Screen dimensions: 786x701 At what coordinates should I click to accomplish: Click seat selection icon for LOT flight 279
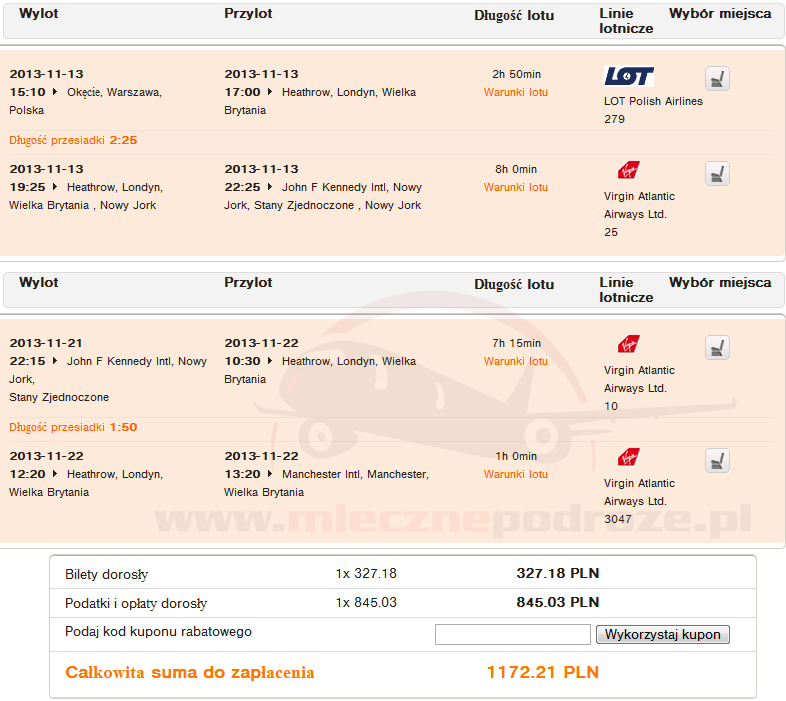716,79
